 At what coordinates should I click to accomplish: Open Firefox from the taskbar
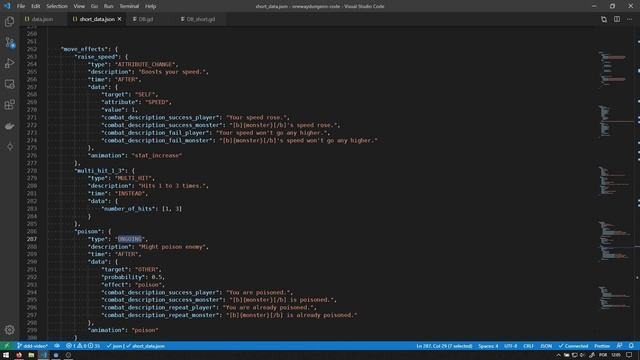[x=19, y=355]
